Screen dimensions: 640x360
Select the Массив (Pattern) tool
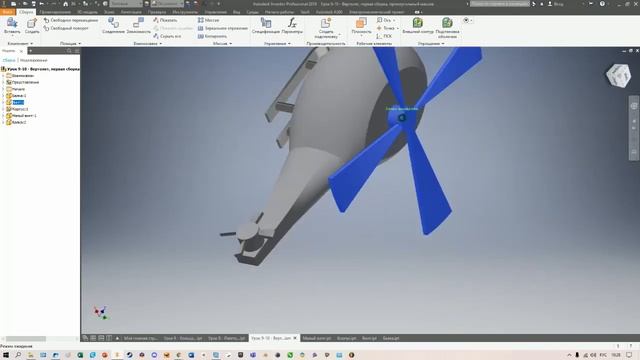[x=209, y=20]
